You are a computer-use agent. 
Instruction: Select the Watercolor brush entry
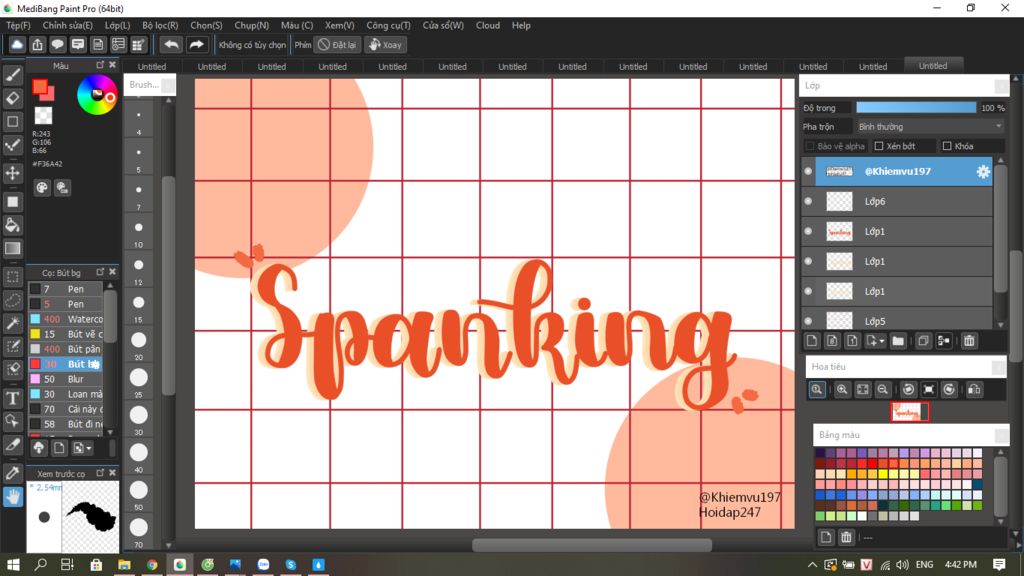coord(65,319)
